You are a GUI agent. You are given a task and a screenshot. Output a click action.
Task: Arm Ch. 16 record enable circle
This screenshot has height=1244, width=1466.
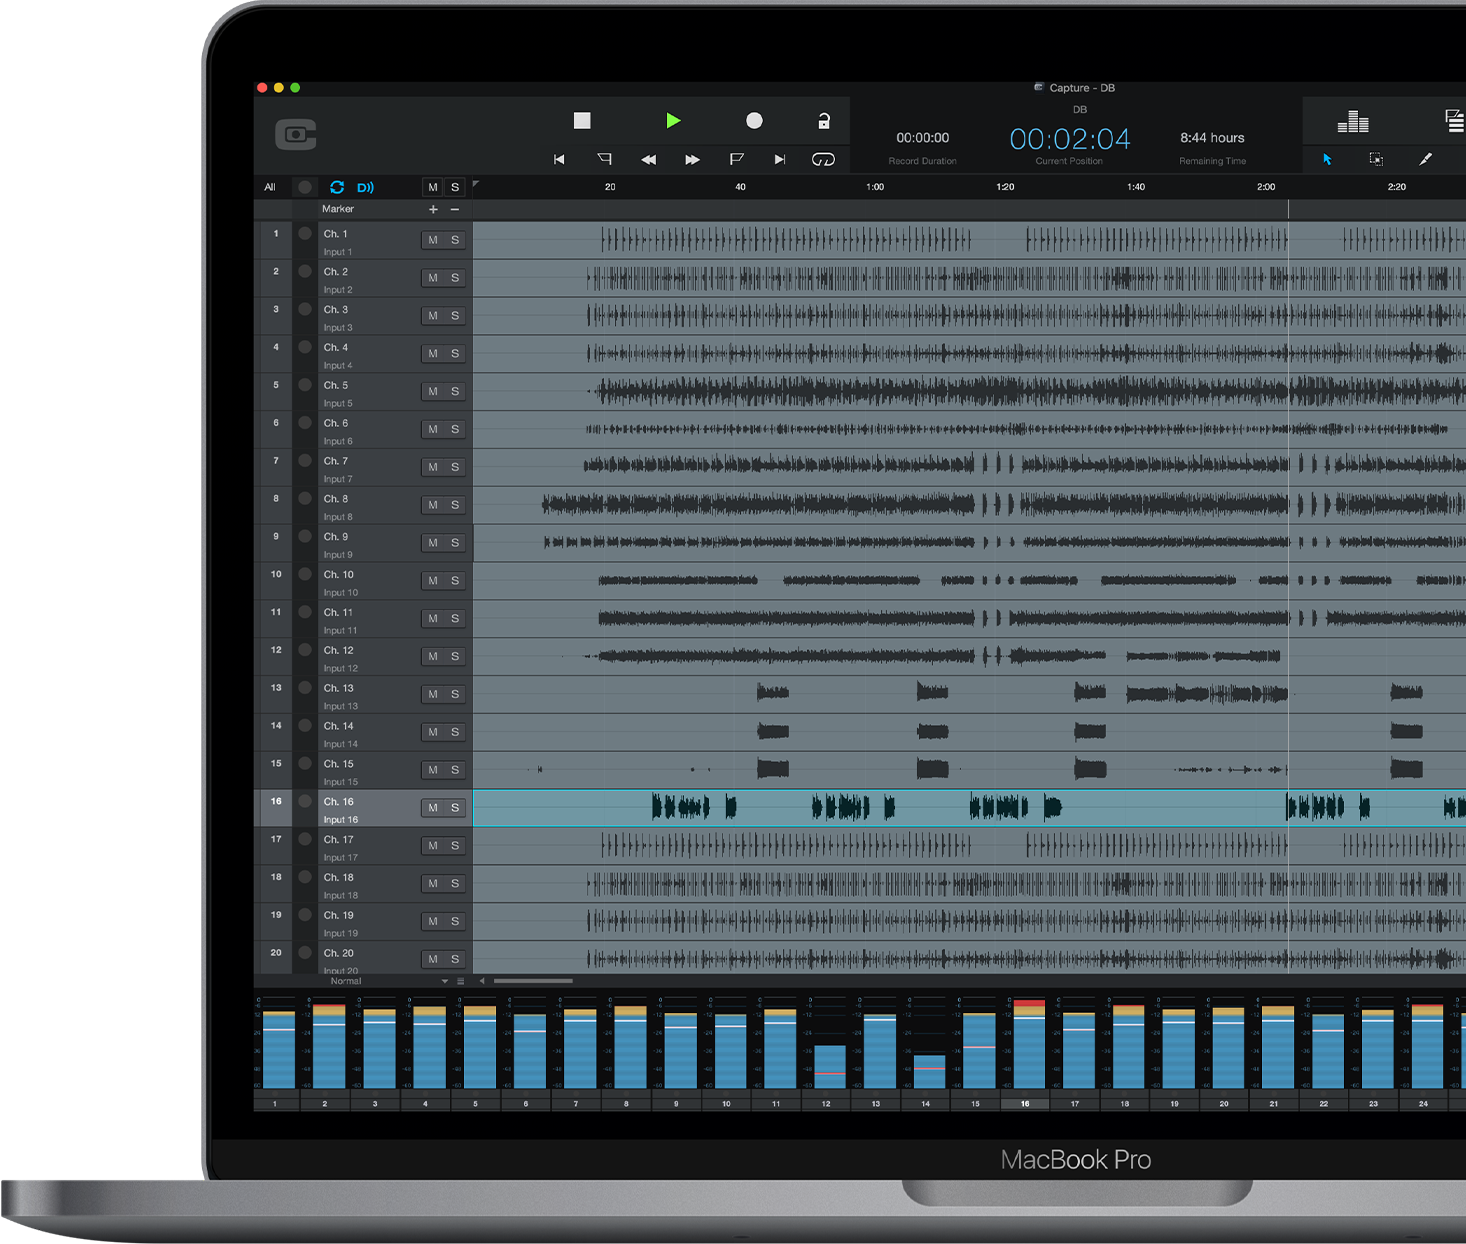coord(305,802)
